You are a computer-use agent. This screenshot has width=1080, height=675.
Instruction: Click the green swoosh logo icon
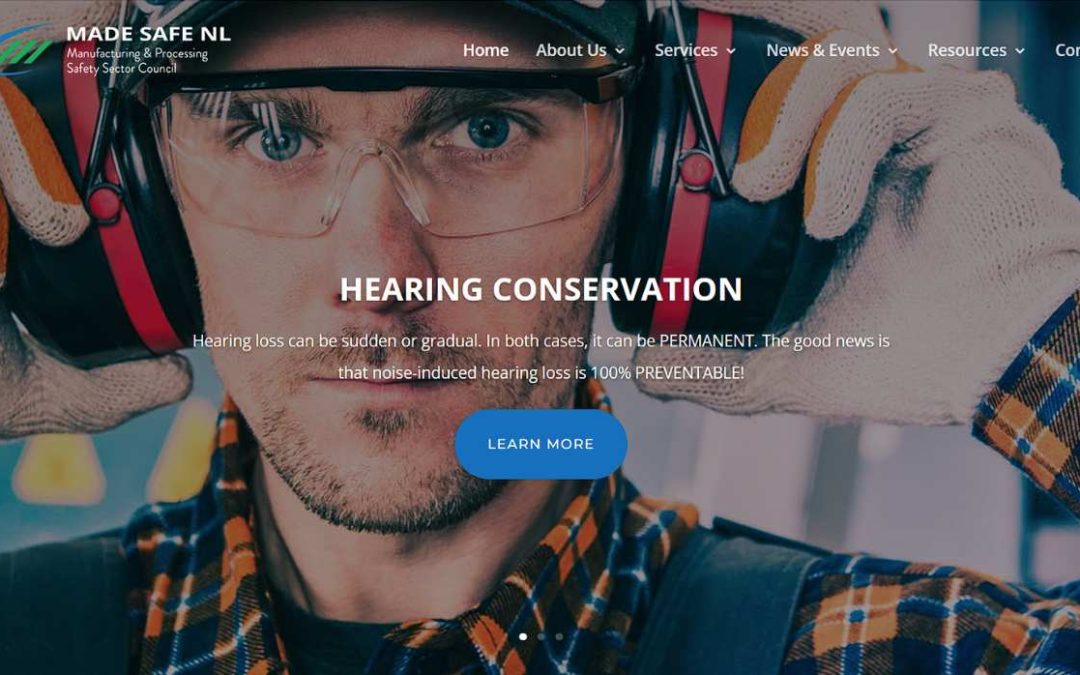24,50
